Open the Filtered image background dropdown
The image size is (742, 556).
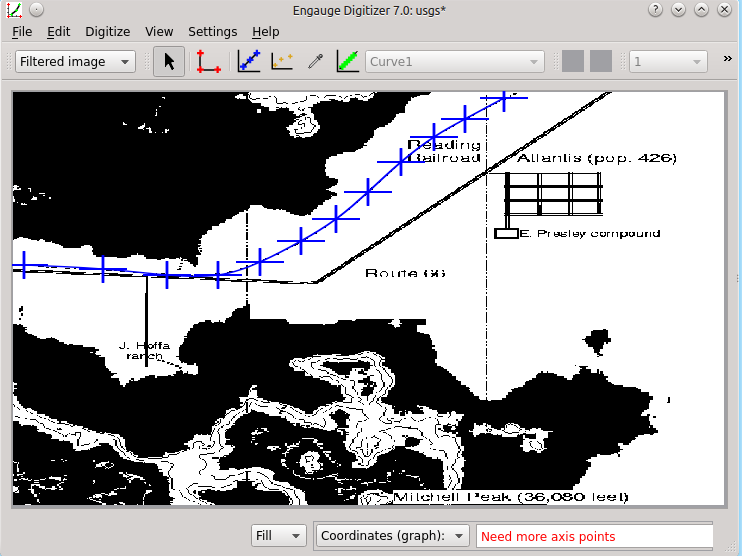pyautogui.click(x=76, y=61)
